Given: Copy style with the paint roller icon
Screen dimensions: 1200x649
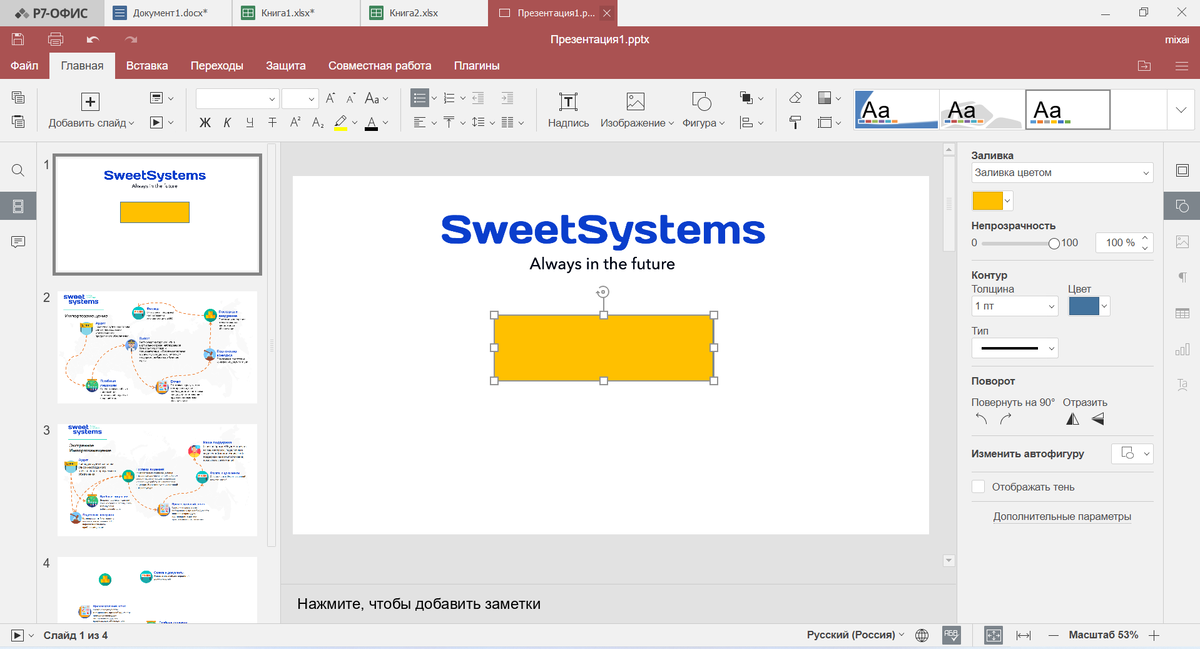Looking at the screenshot, I should tap(796, 122).
